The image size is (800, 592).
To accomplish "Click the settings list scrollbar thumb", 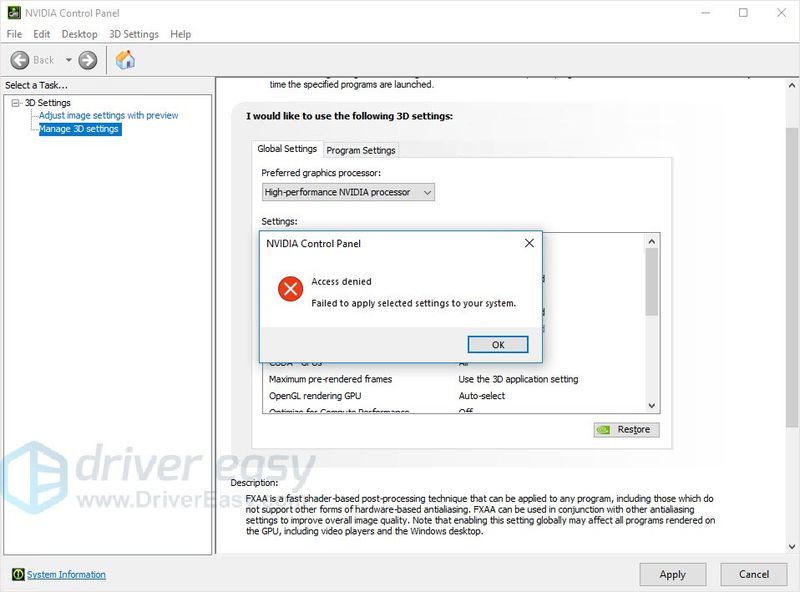I will (x=652, y=282).
